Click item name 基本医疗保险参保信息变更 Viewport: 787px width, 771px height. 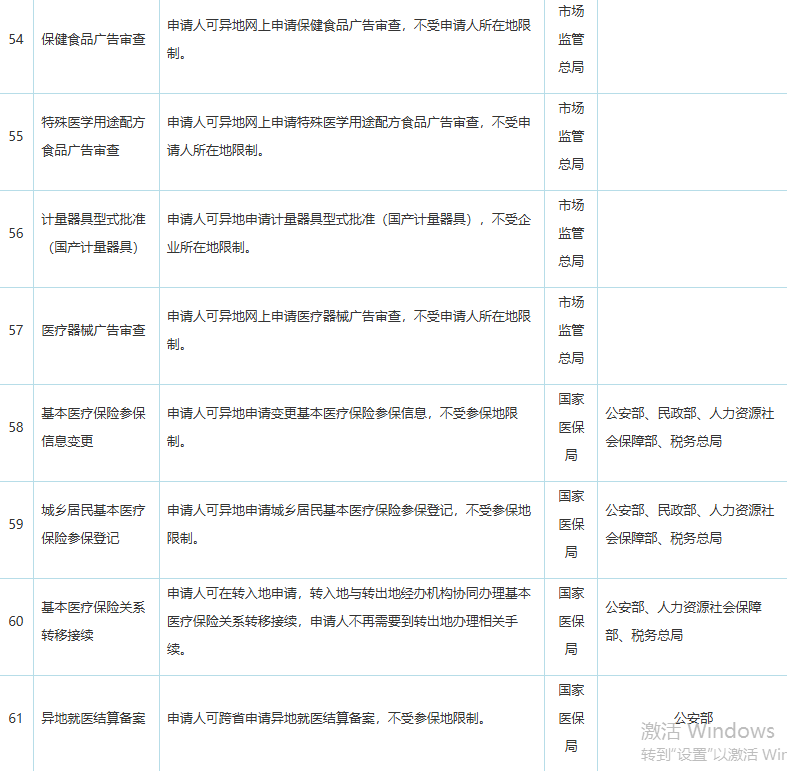pos(93,427)
